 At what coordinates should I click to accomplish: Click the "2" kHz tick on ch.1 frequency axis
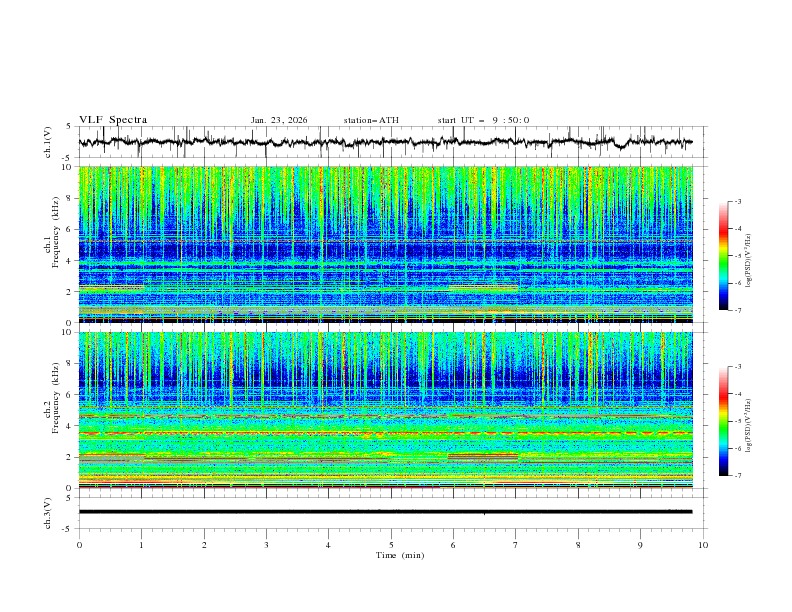point(71,292)
